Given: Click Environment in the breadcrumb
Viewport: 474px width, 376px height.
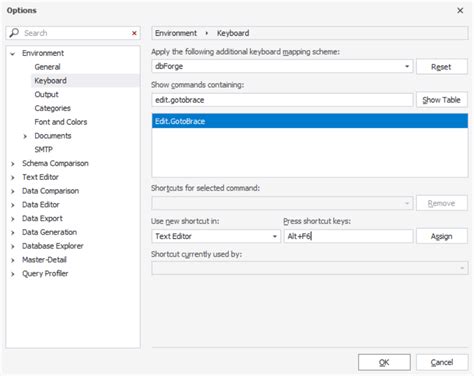Looking at the screenshot, I should point(176,33).
